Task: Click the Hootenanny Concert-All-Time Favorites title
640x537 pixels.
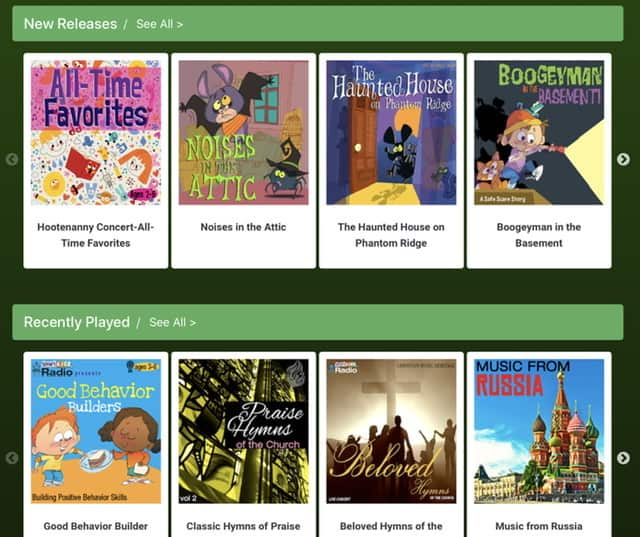Action: coord(96,235)
